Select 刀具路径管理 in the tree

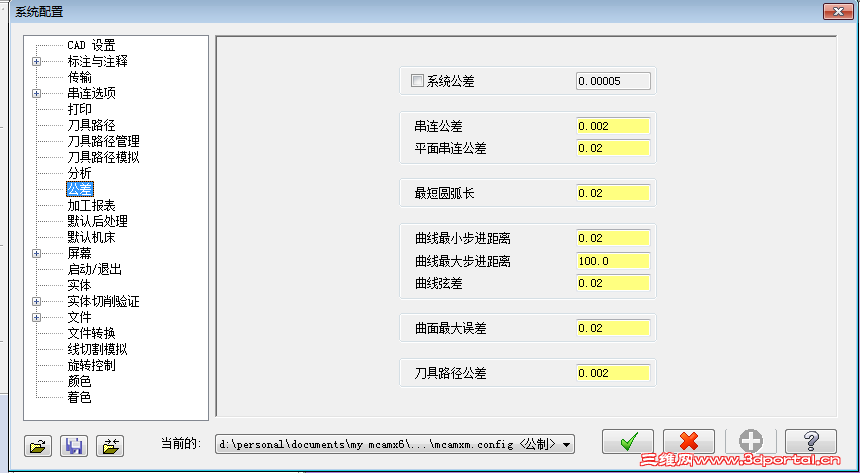click(103, 141)
